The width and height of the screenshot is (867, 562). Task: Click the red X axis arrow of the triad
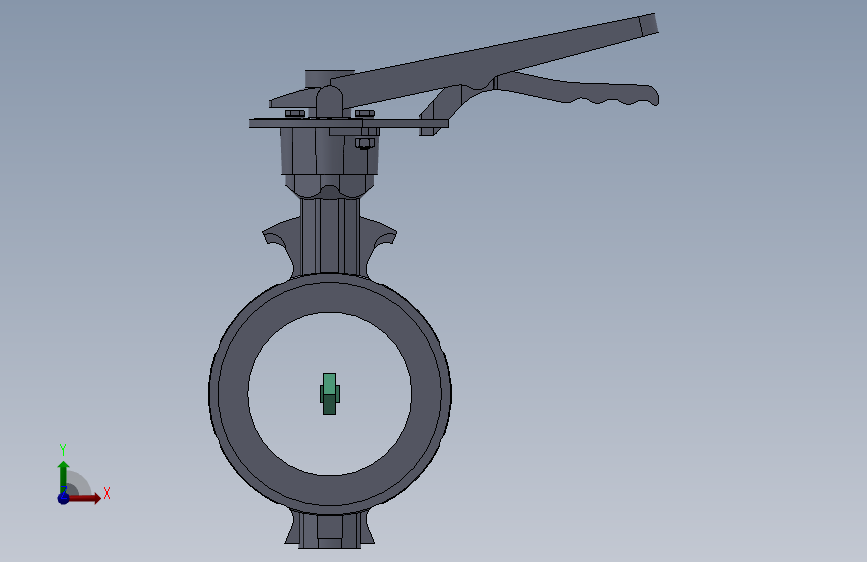click(84, 498)
